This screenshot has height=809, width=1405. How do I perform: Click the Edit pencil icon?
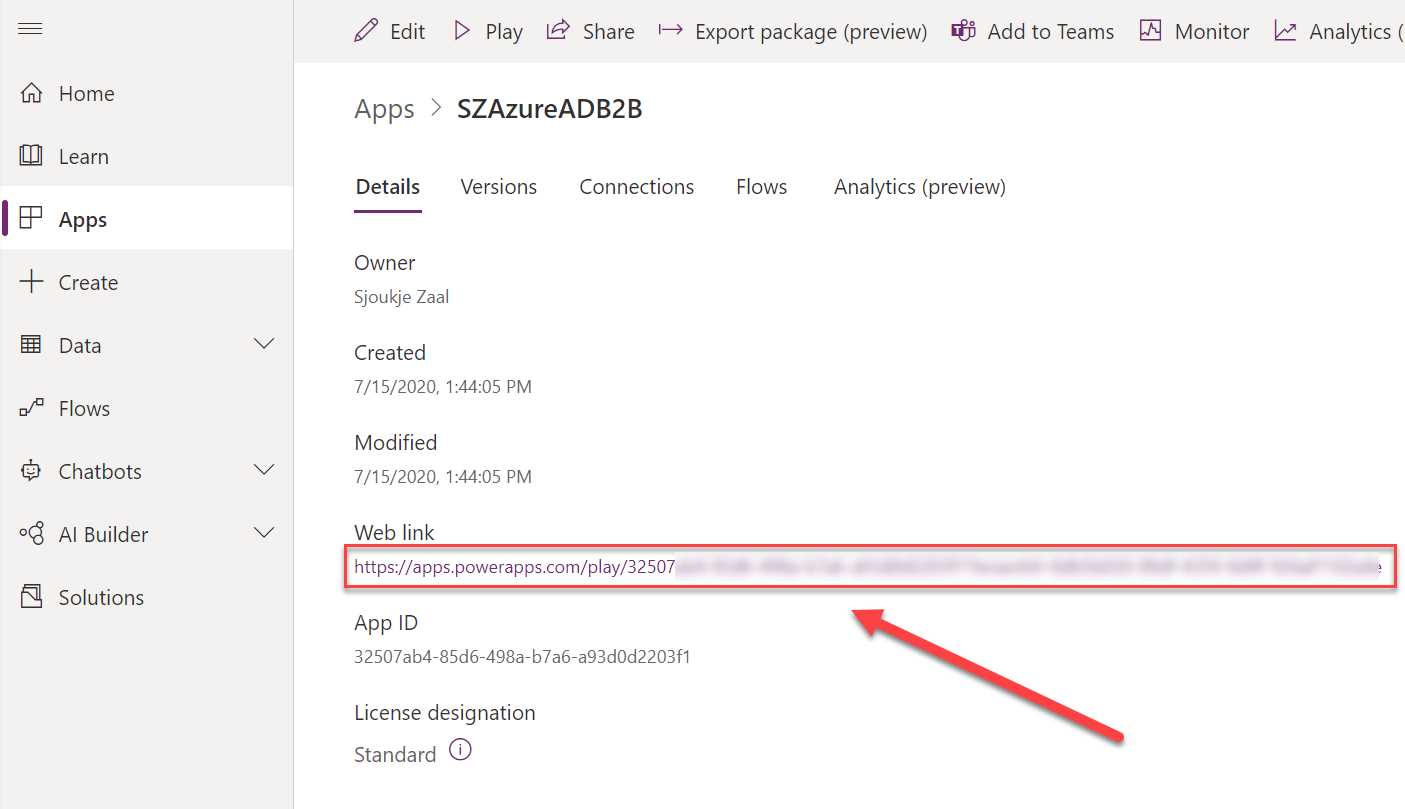(x=366, y=30)
